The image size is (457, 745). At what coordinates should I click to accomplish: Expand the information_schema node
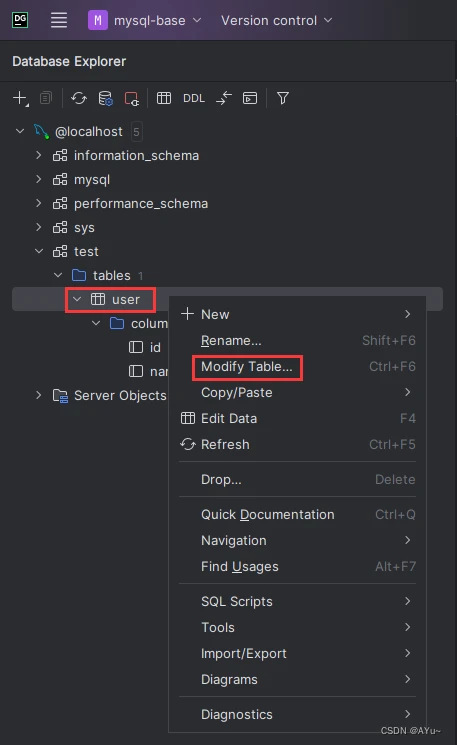pyautogui.click(x=38, y=155)
